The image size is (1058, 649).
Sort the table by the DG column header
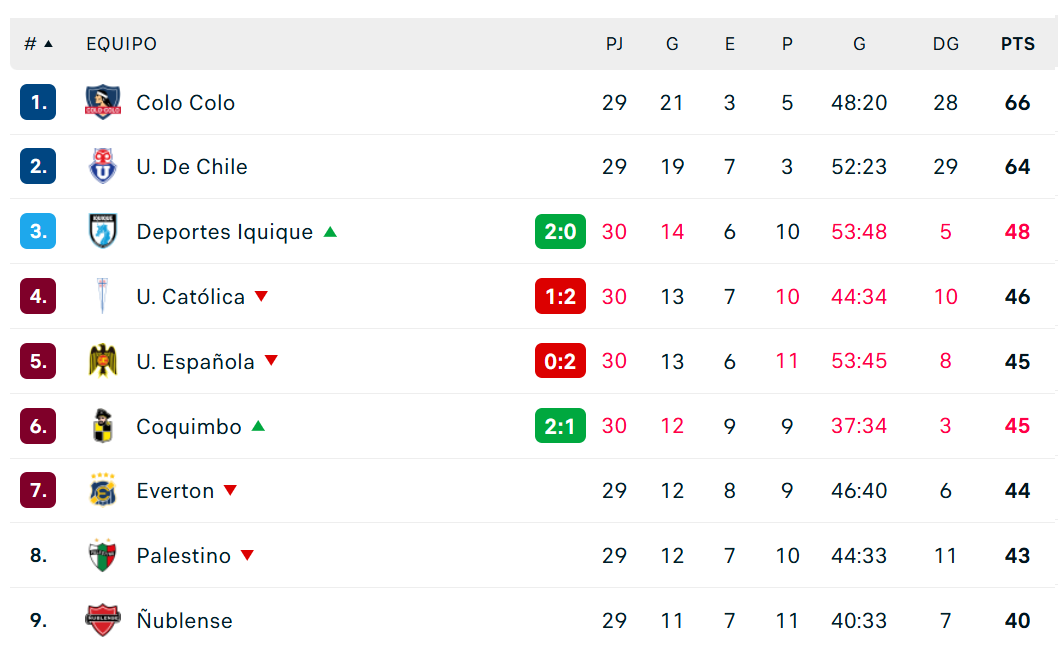click(945, 44)
